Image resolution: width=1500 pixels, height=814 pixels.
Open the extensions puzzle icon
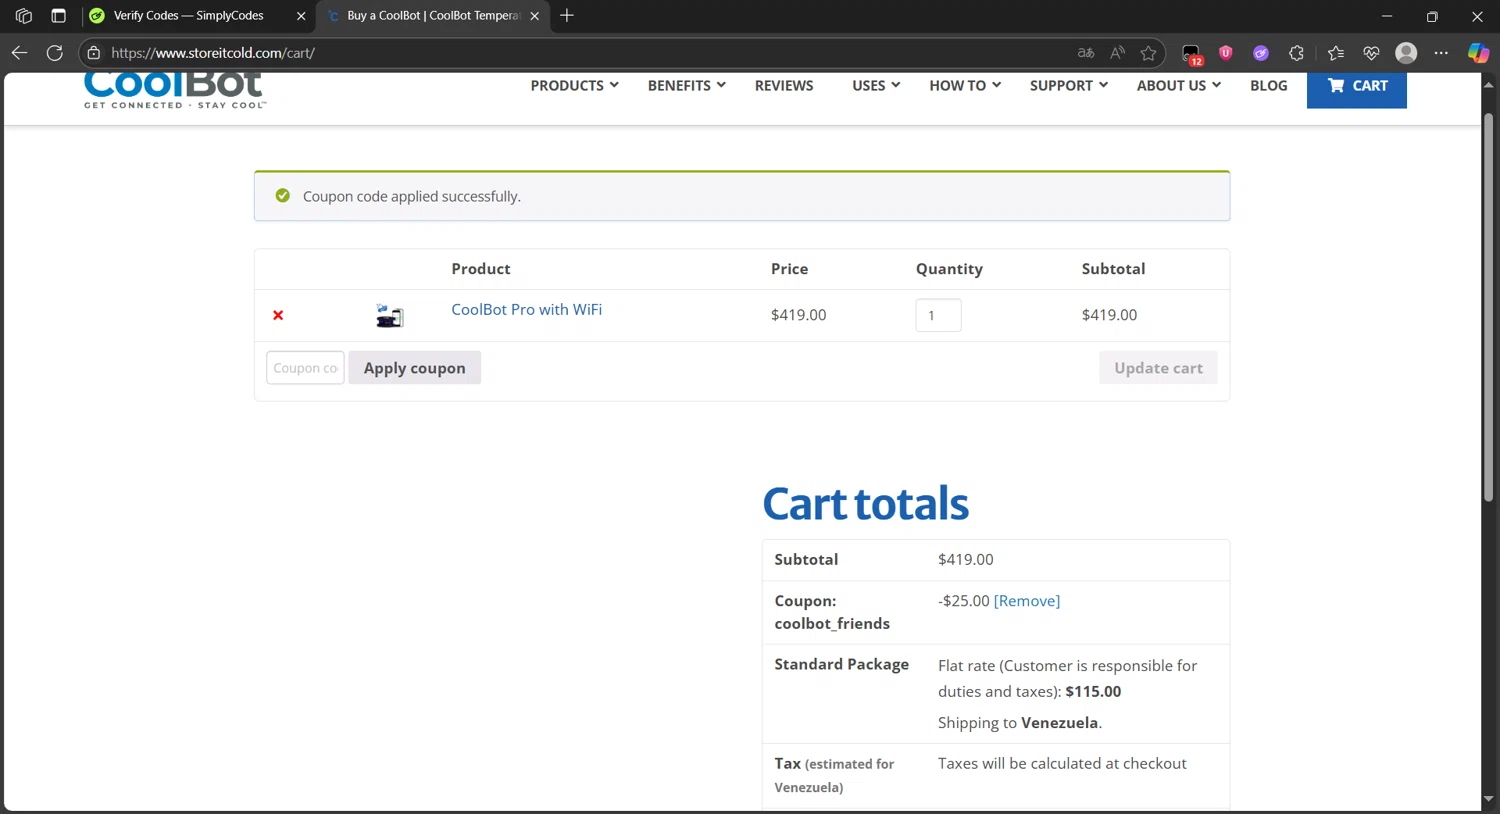1296,53
